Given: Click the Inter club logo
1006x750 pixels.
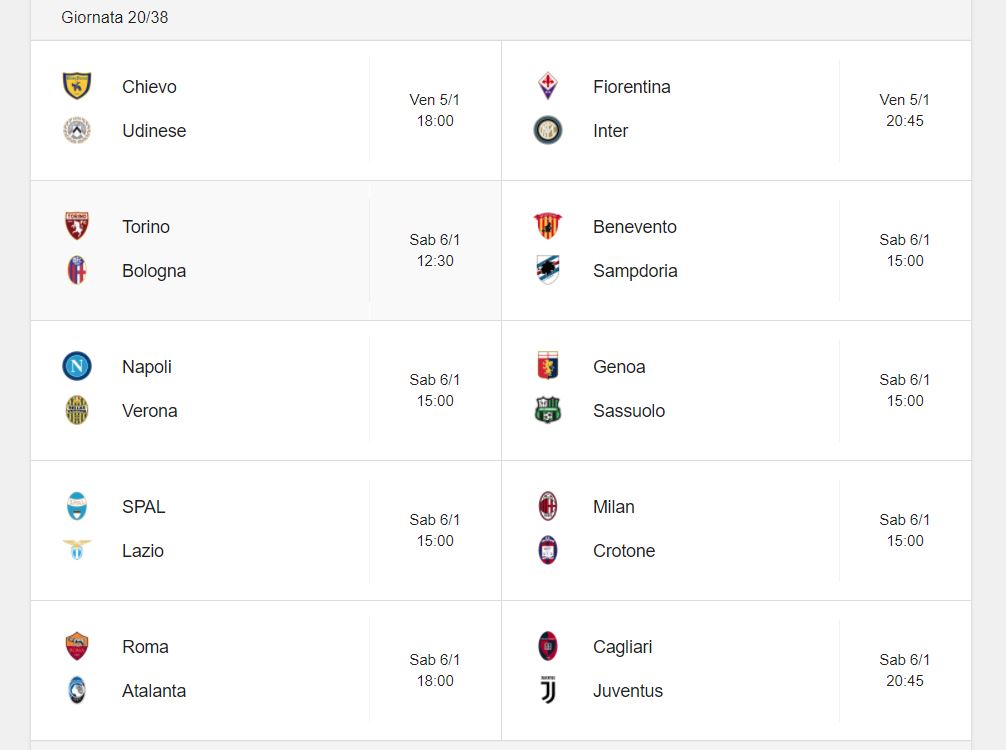Looking at the screenshot, I should (548, 130).
